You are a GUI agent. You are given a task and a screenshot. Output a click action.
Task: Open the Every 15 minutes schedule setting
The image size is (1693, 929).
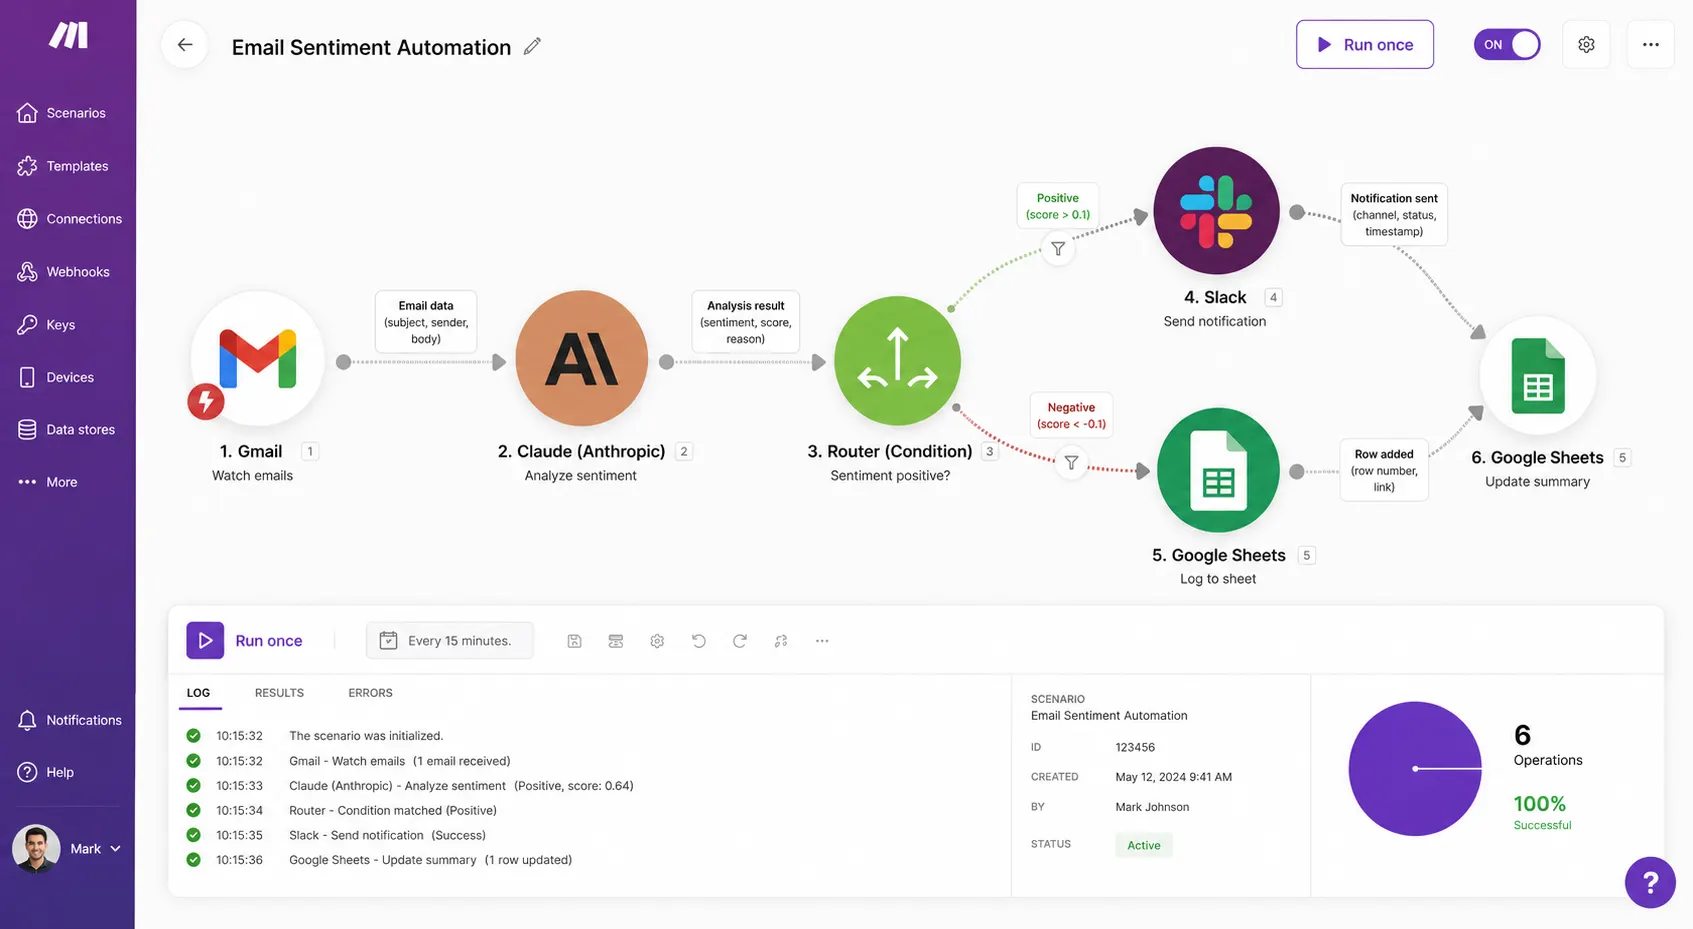[450, 641]
